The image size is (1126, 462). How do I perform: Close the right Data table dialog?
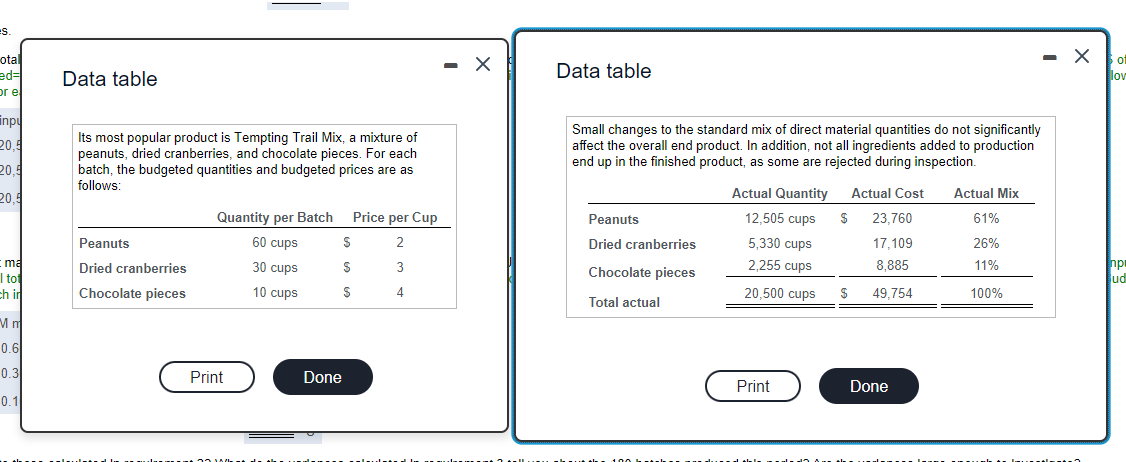click(1082, 55)
